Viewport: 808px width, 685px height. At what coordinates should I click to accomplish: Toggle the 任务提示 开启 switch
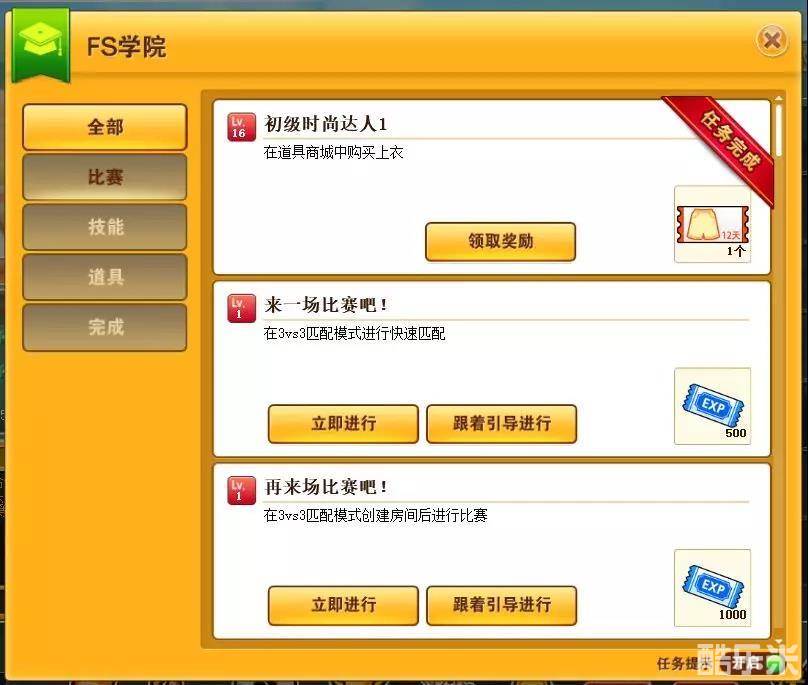(754, 663)
